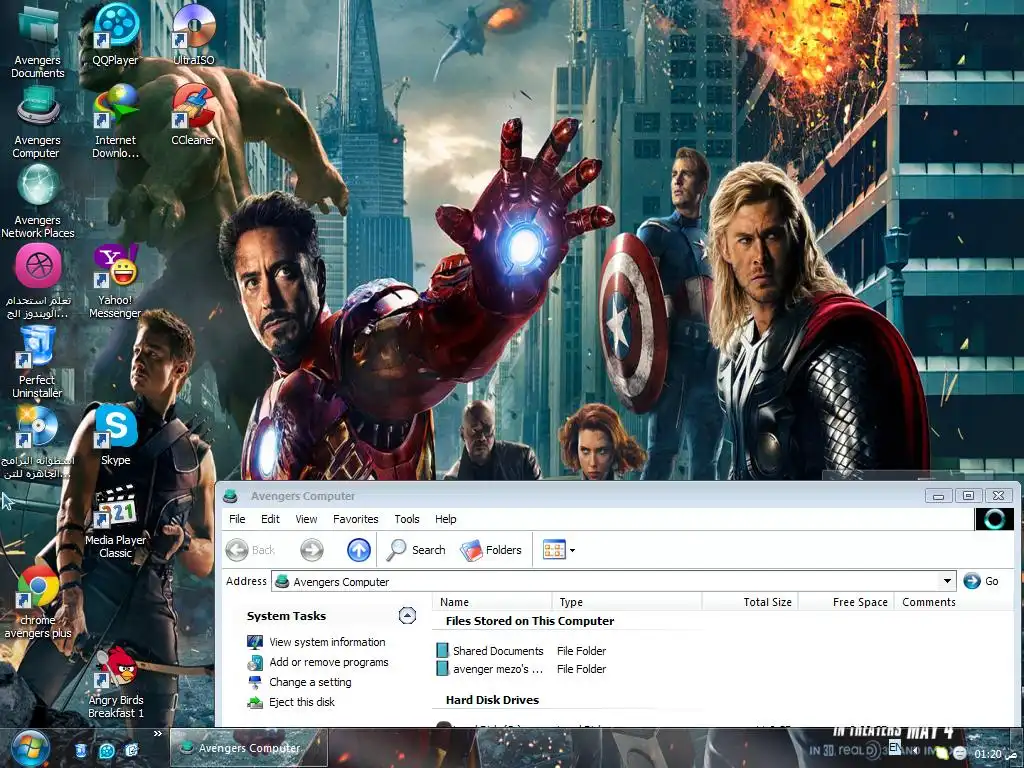Launch Yahoo! Messenger shortcut
1024x768 pixels.
[x=115, y=281]
